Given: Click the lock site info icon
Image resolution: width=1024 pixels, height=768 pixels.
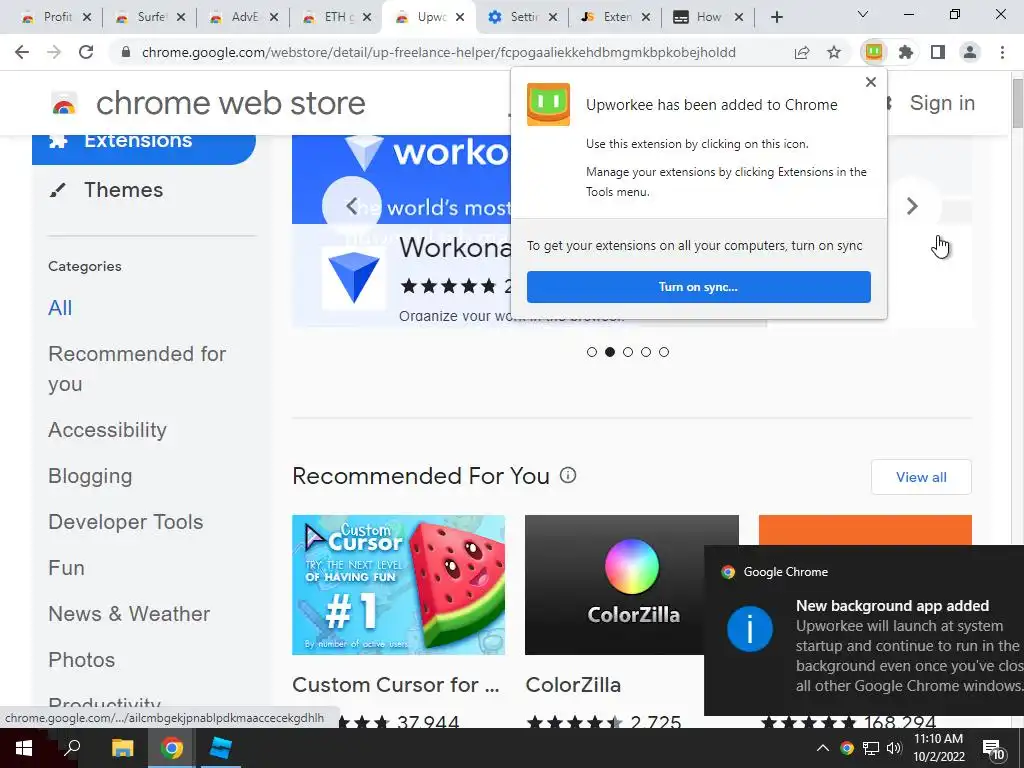Looking at the screenshot, I should click(126, 52).
